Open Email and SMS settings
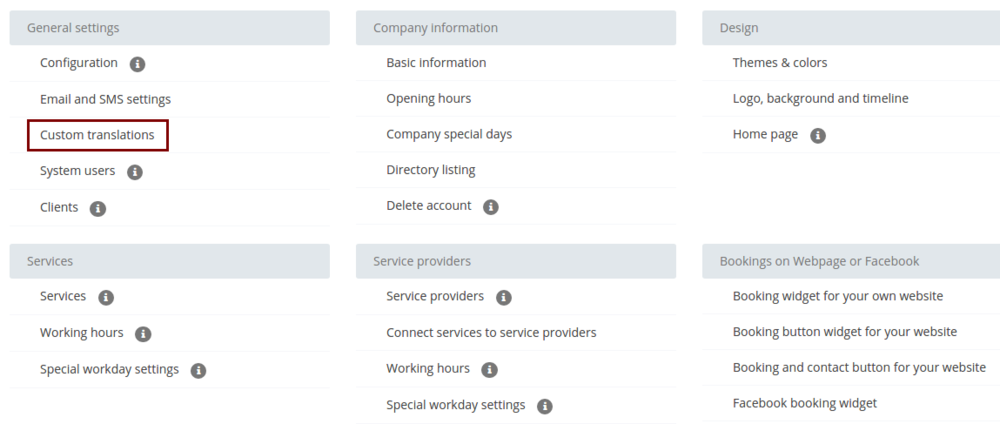This screenshot has height=424, width=1000. [x=105, y=99]
